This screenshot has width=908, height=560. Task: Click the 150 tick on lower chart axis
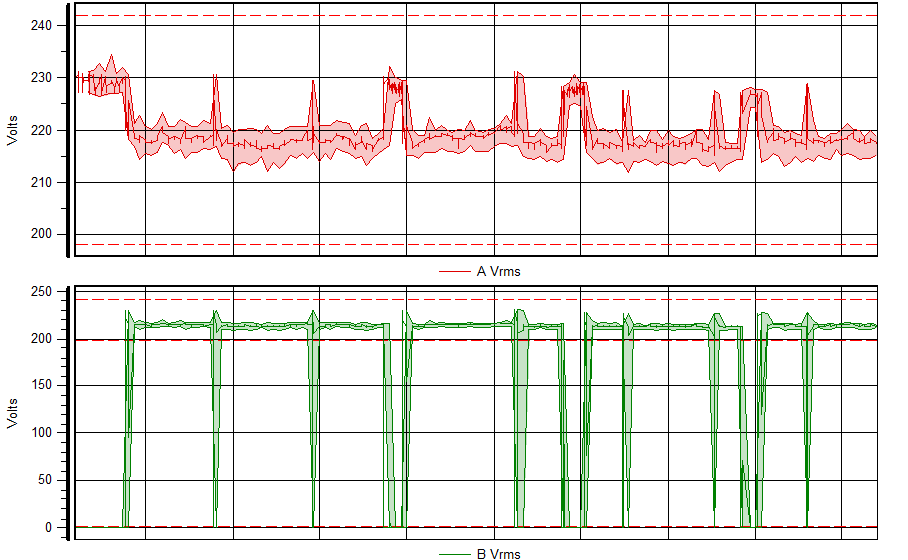point(41,385)
